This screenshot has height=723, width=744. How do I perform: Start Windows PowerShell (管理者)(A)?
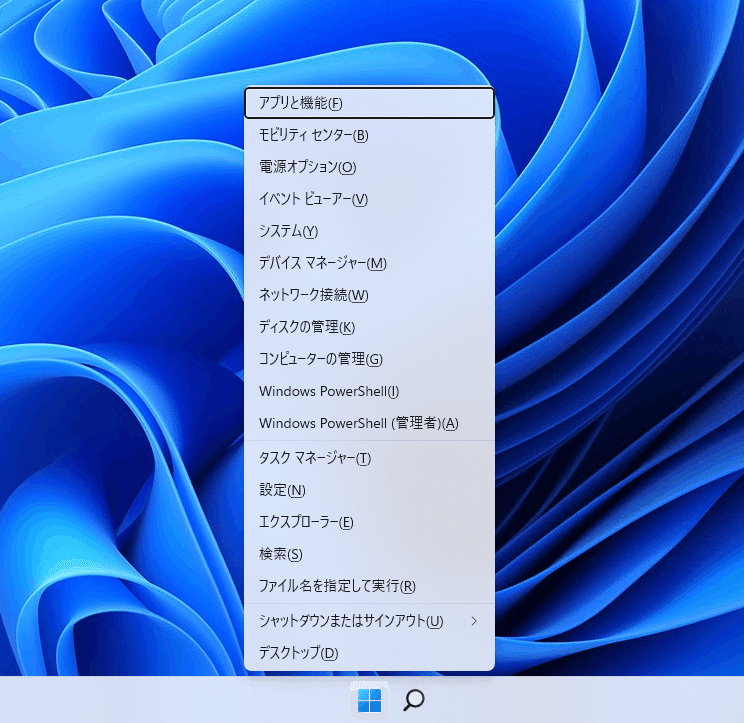tap(369, 423)
